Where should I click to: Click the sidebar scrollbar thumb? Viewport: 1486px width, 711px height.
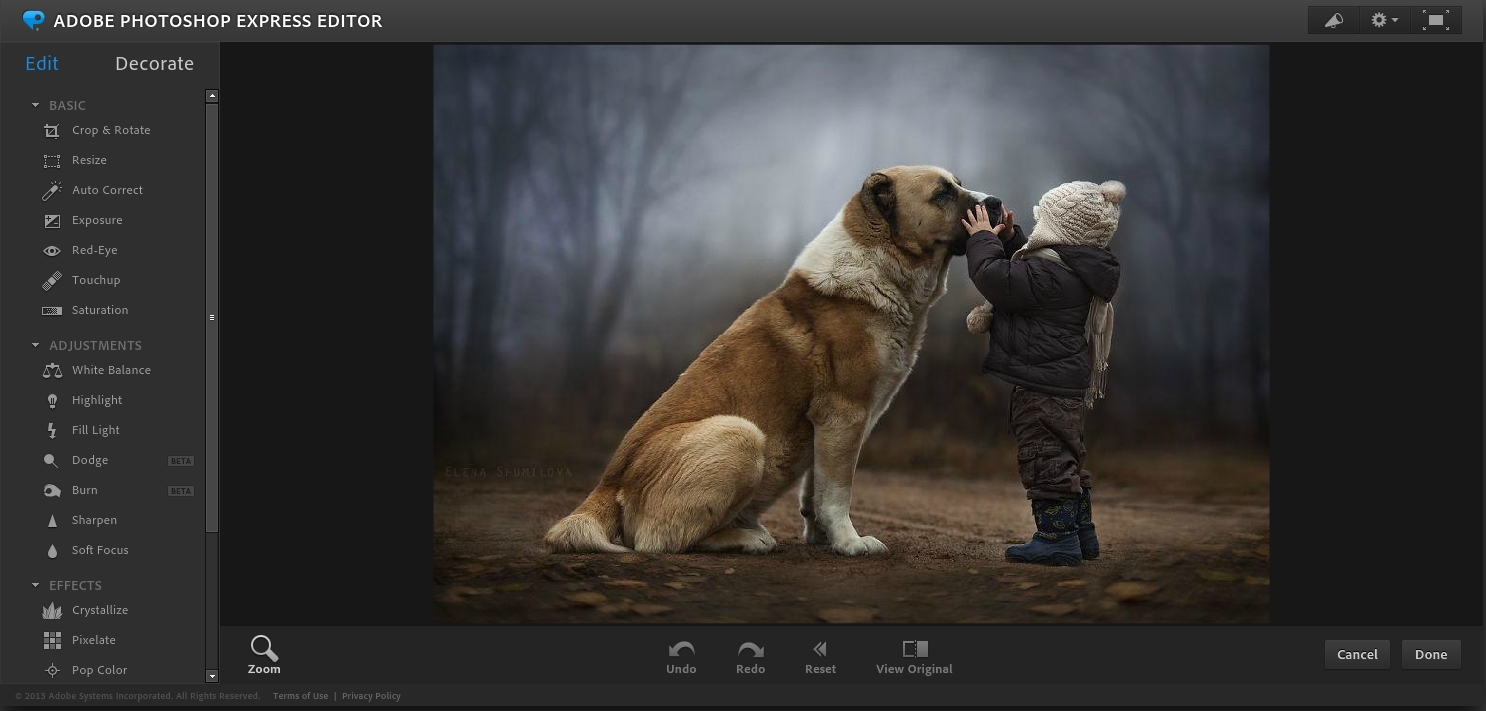(212, 317)
